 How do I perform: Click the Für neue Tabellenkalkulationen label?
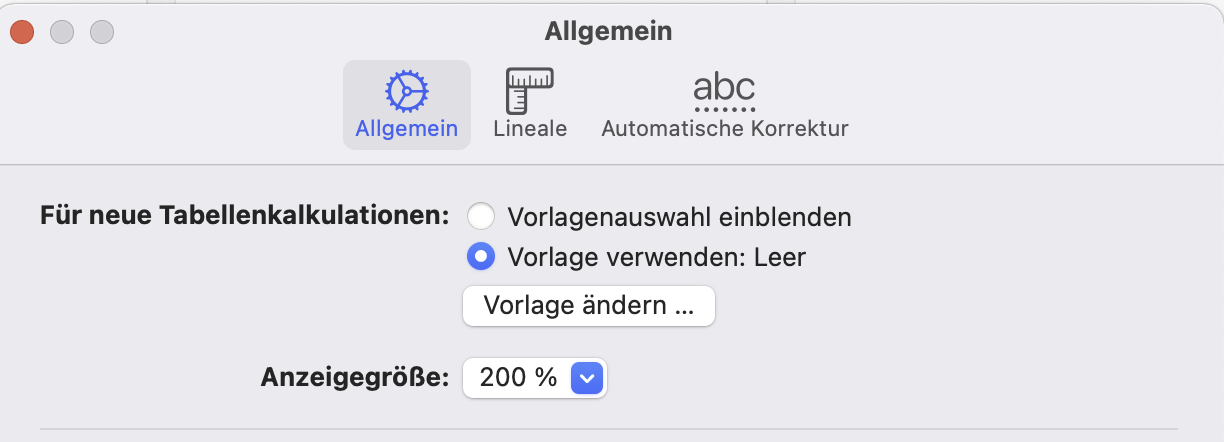tap(245, 216)
